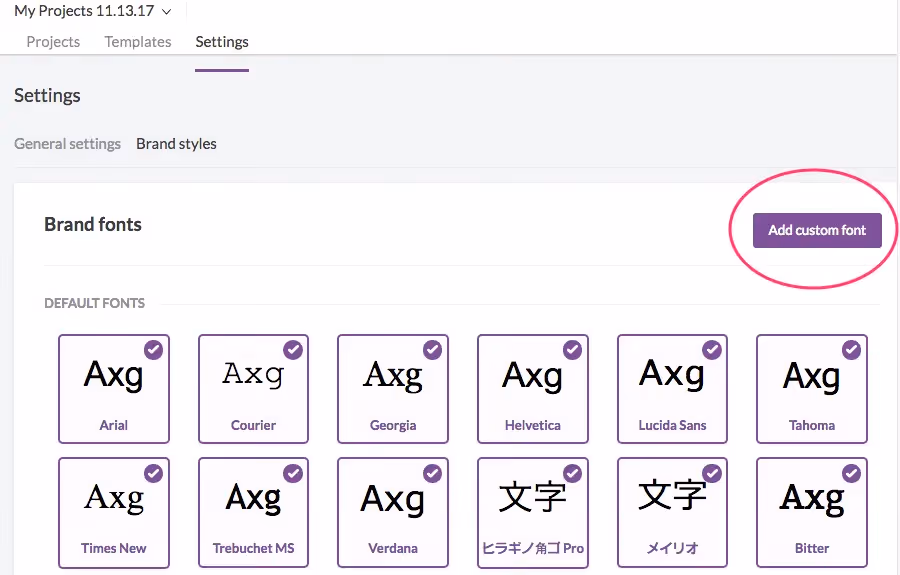Image resolution: width=900 pixels, height=575 pixels.
Task: Open the My Projects 11.13.17 dropdown
Action: [92, 11]
